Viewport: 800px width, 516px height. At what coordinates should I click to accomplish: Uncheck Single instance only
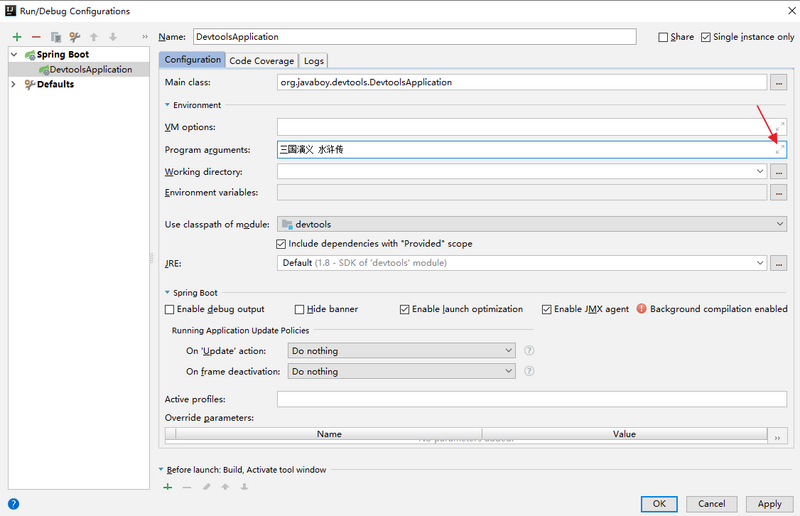point(706,37)
